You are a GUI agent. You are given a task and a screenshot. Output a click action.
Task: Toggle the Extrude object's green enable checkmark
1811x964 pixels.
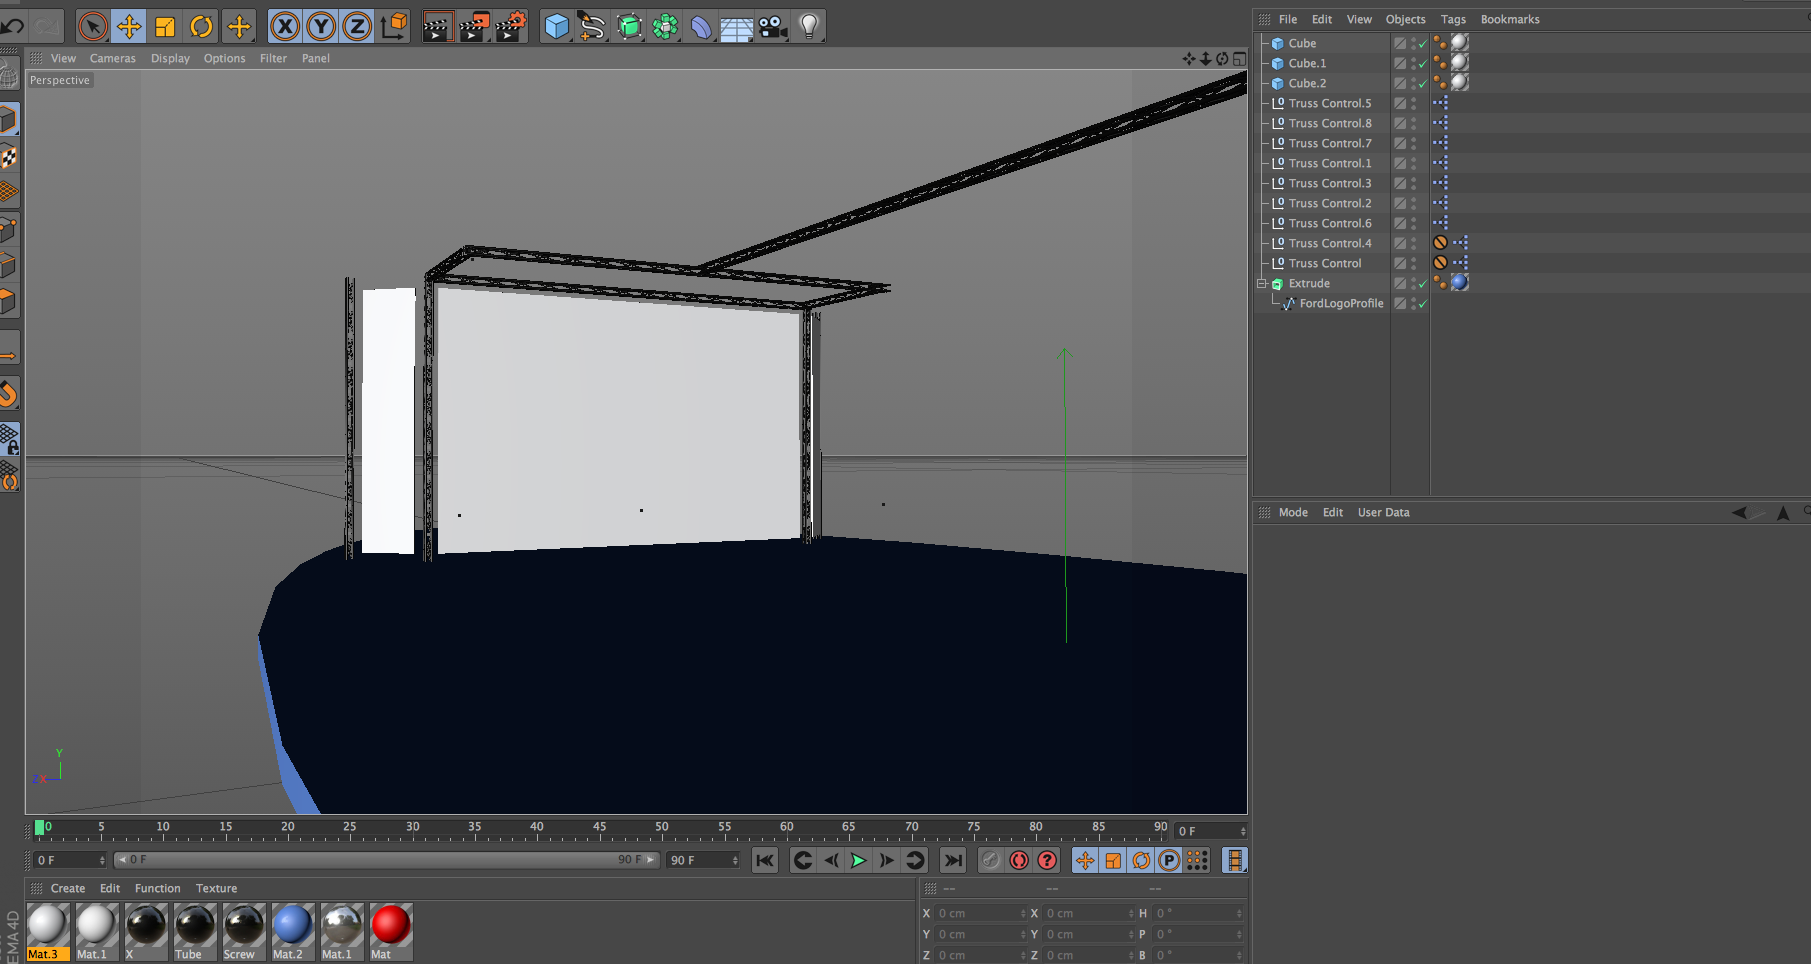point(1423,284)
